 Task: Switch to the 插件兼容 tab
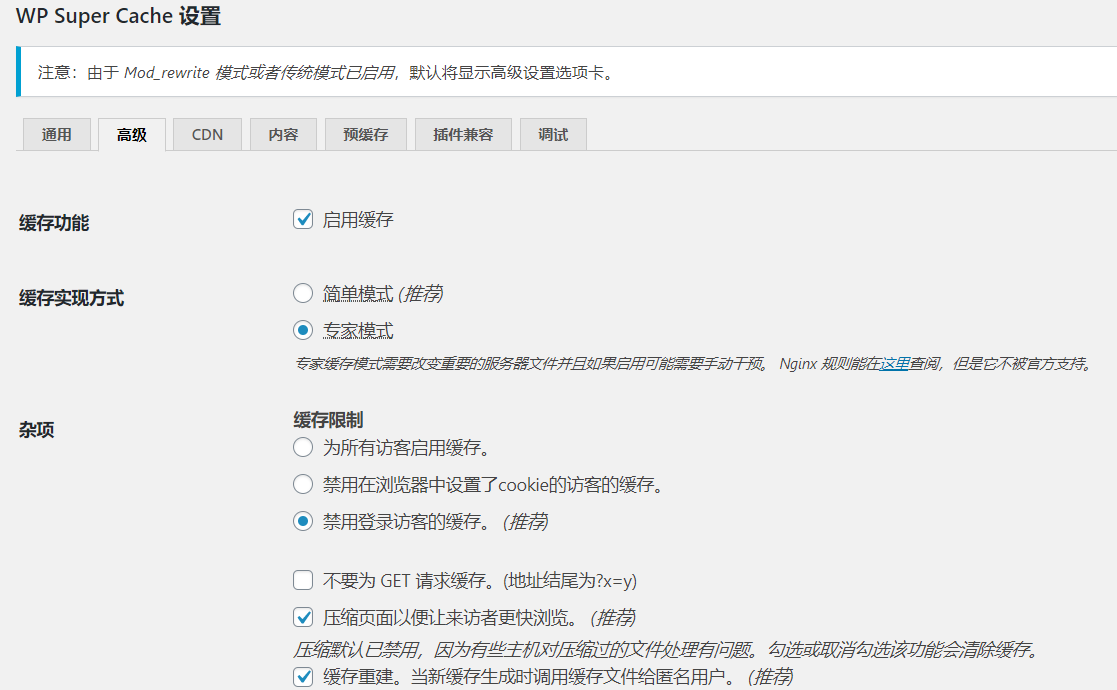click(x=463, y=135)
